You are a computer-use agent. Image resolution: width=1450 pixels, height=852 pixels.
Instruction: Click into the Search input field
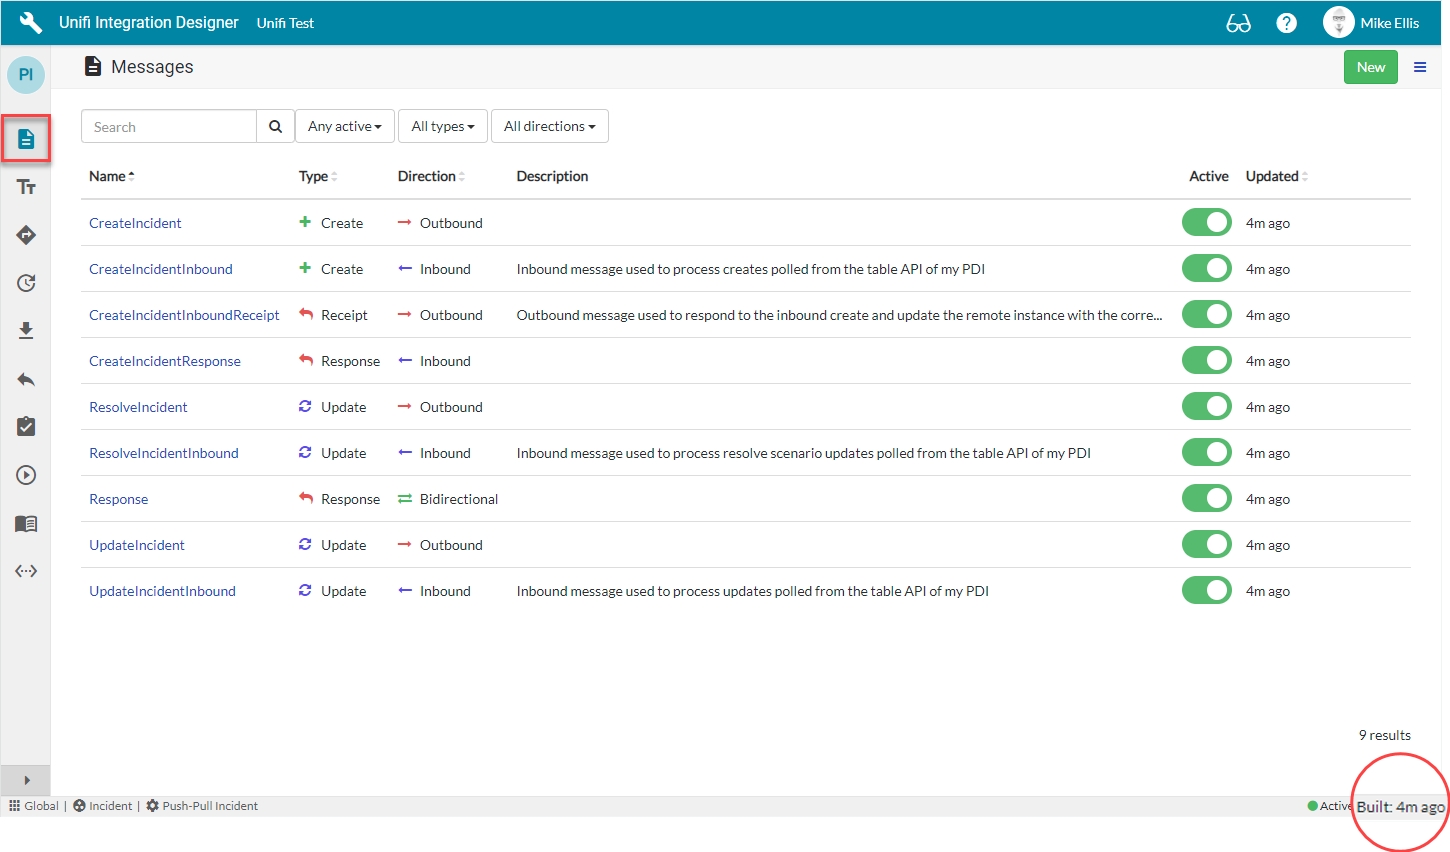[x=168, y=127]
